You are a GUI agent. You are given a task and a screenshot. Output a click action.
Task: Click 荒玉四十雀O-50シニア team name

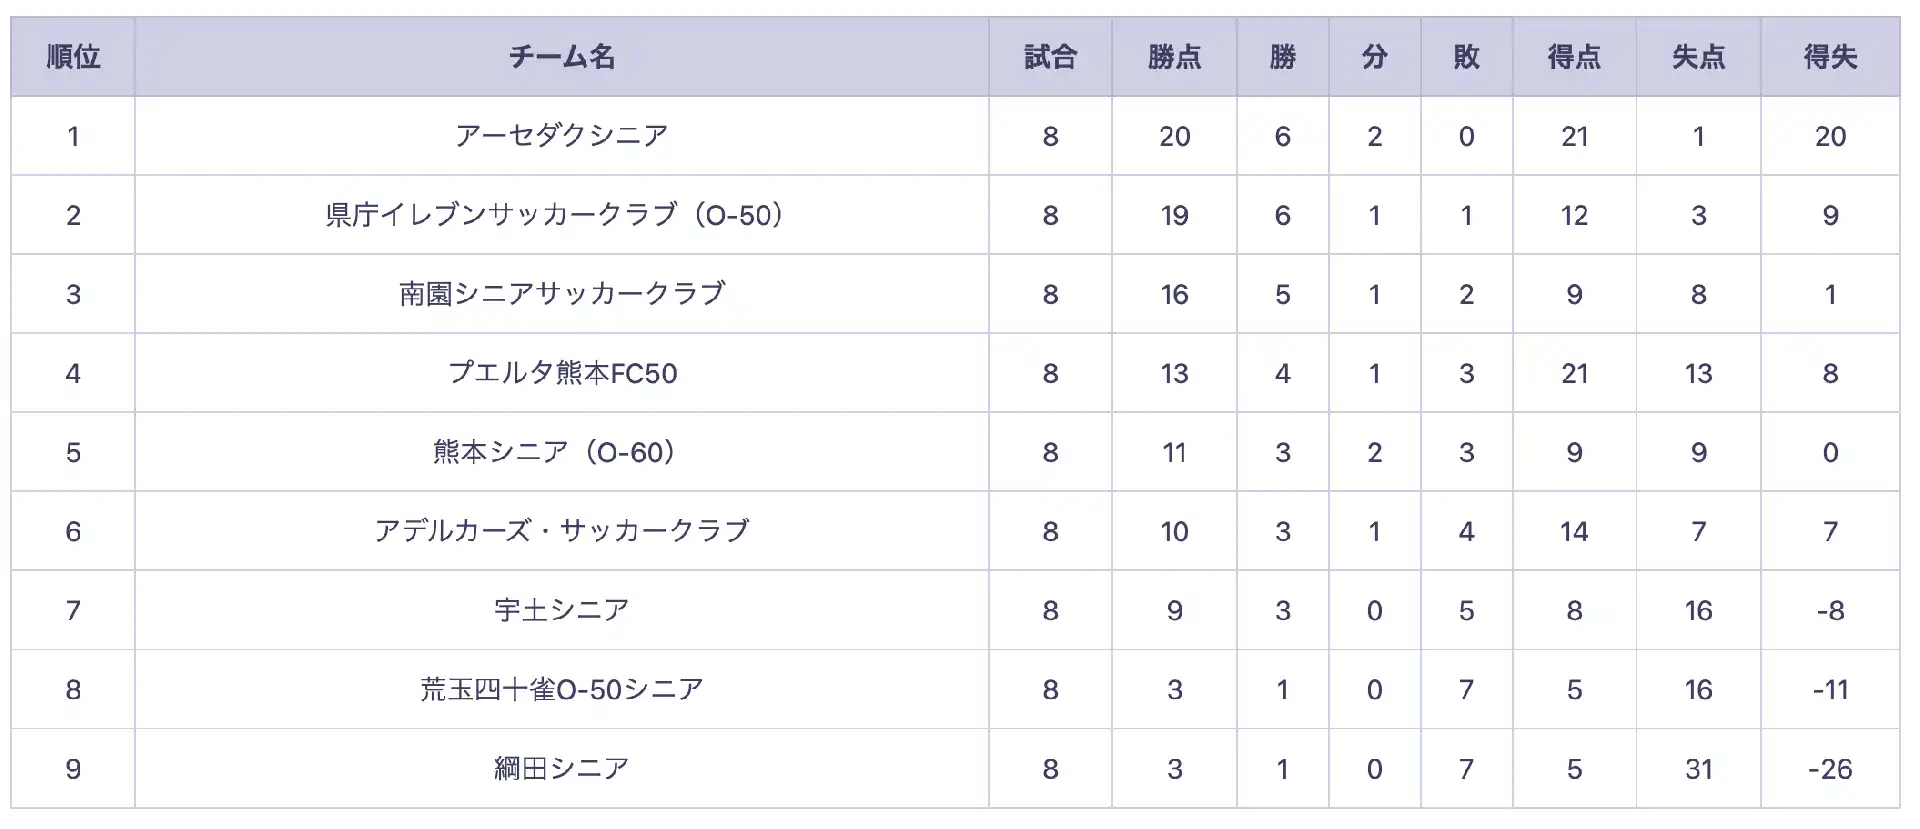tap(562, 689)
